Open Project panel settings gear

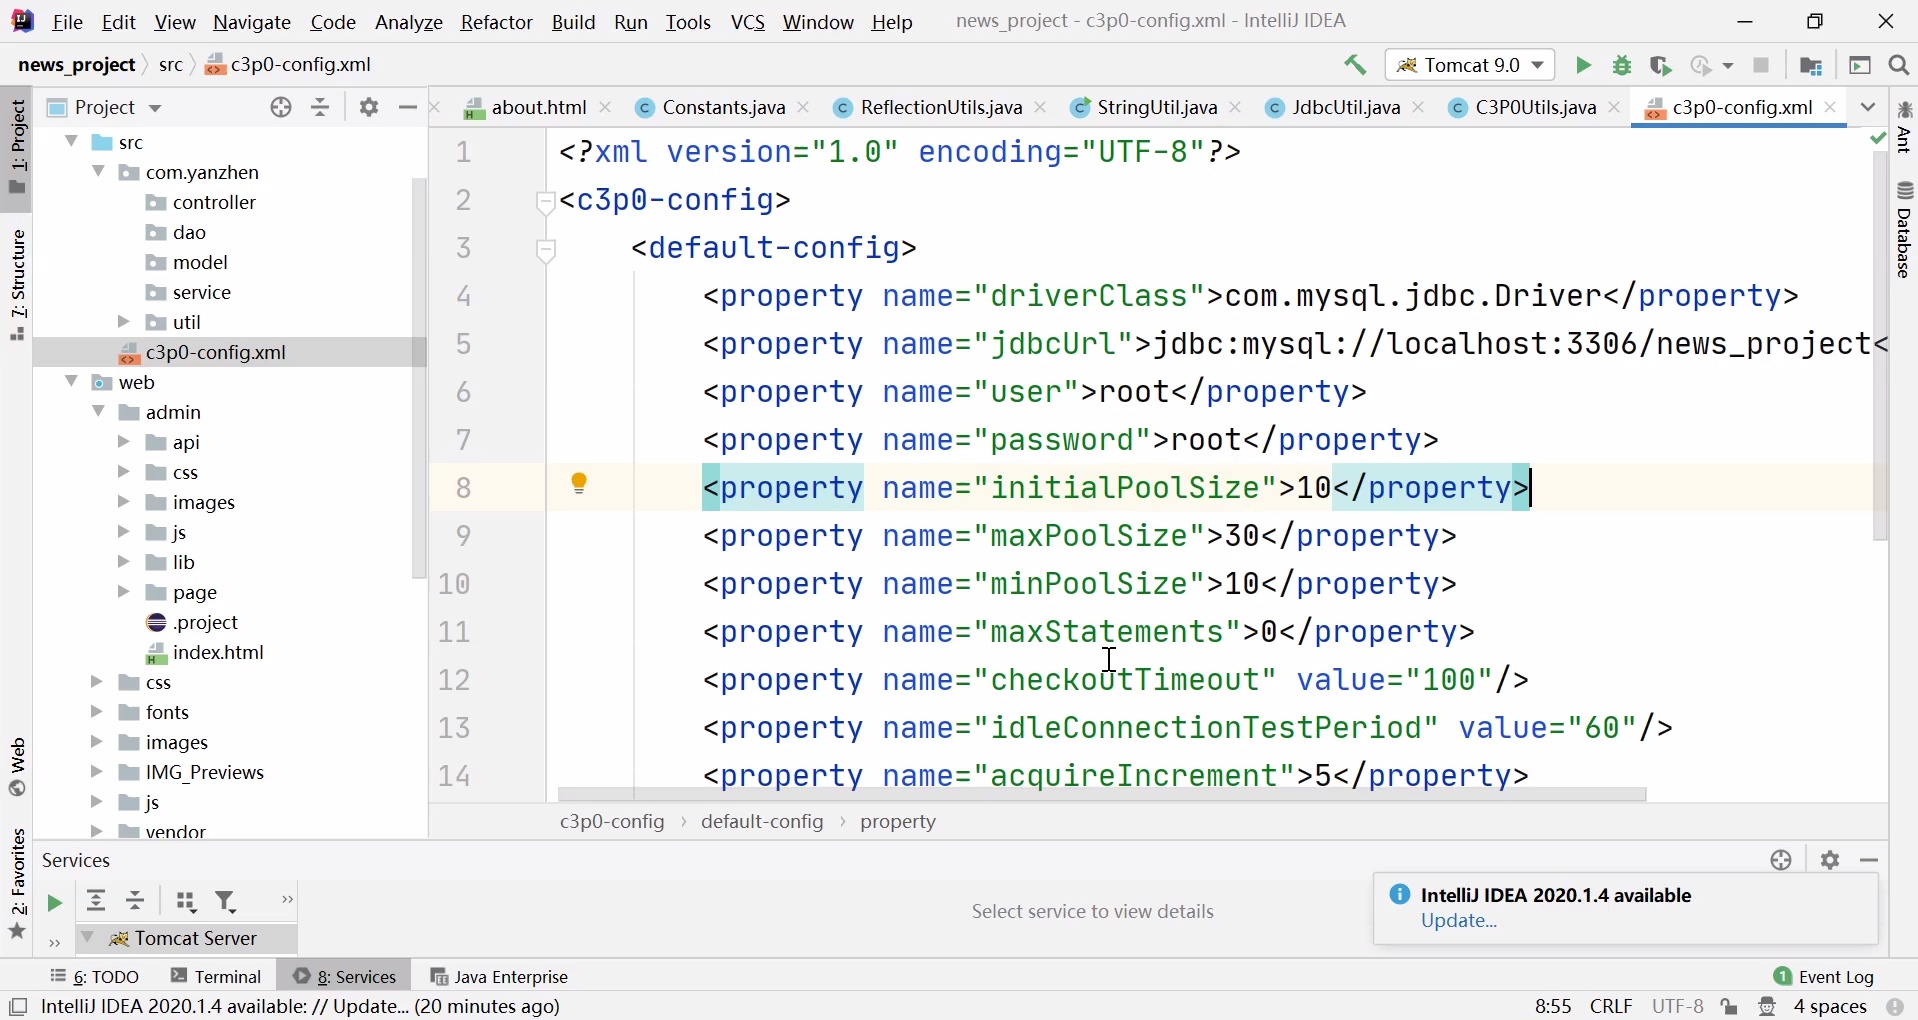pyautogui.click(x=370, y=108)
